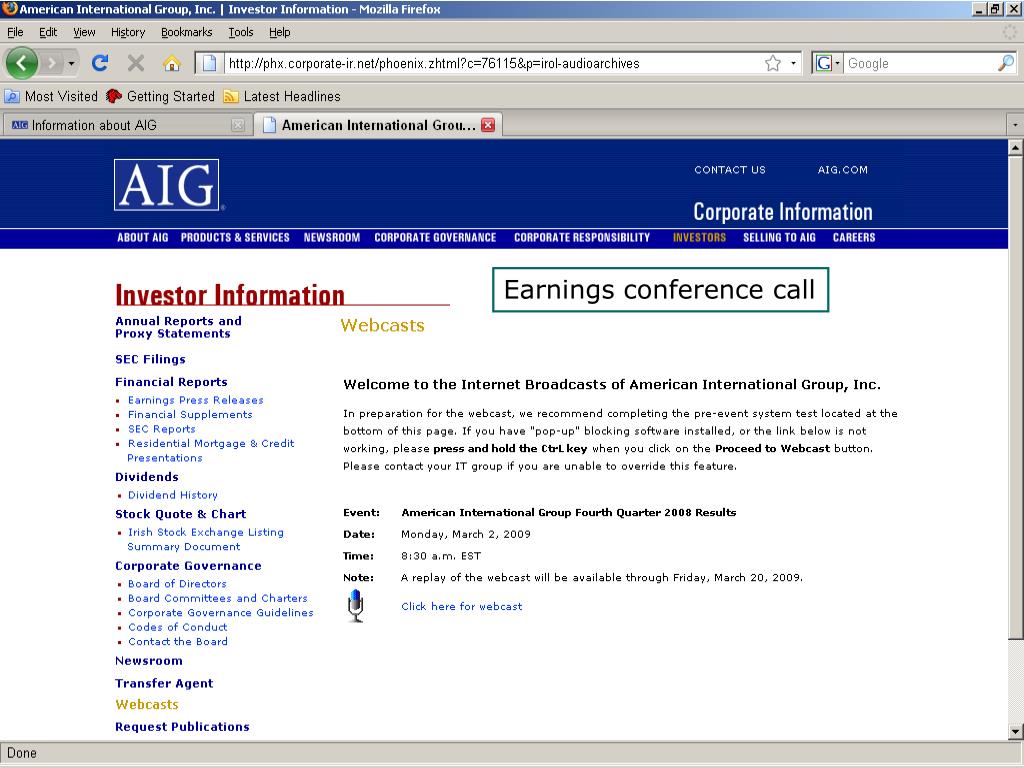Open Stock Quote & Chart link
This screenshot has width=1024, height=768.
180,514
